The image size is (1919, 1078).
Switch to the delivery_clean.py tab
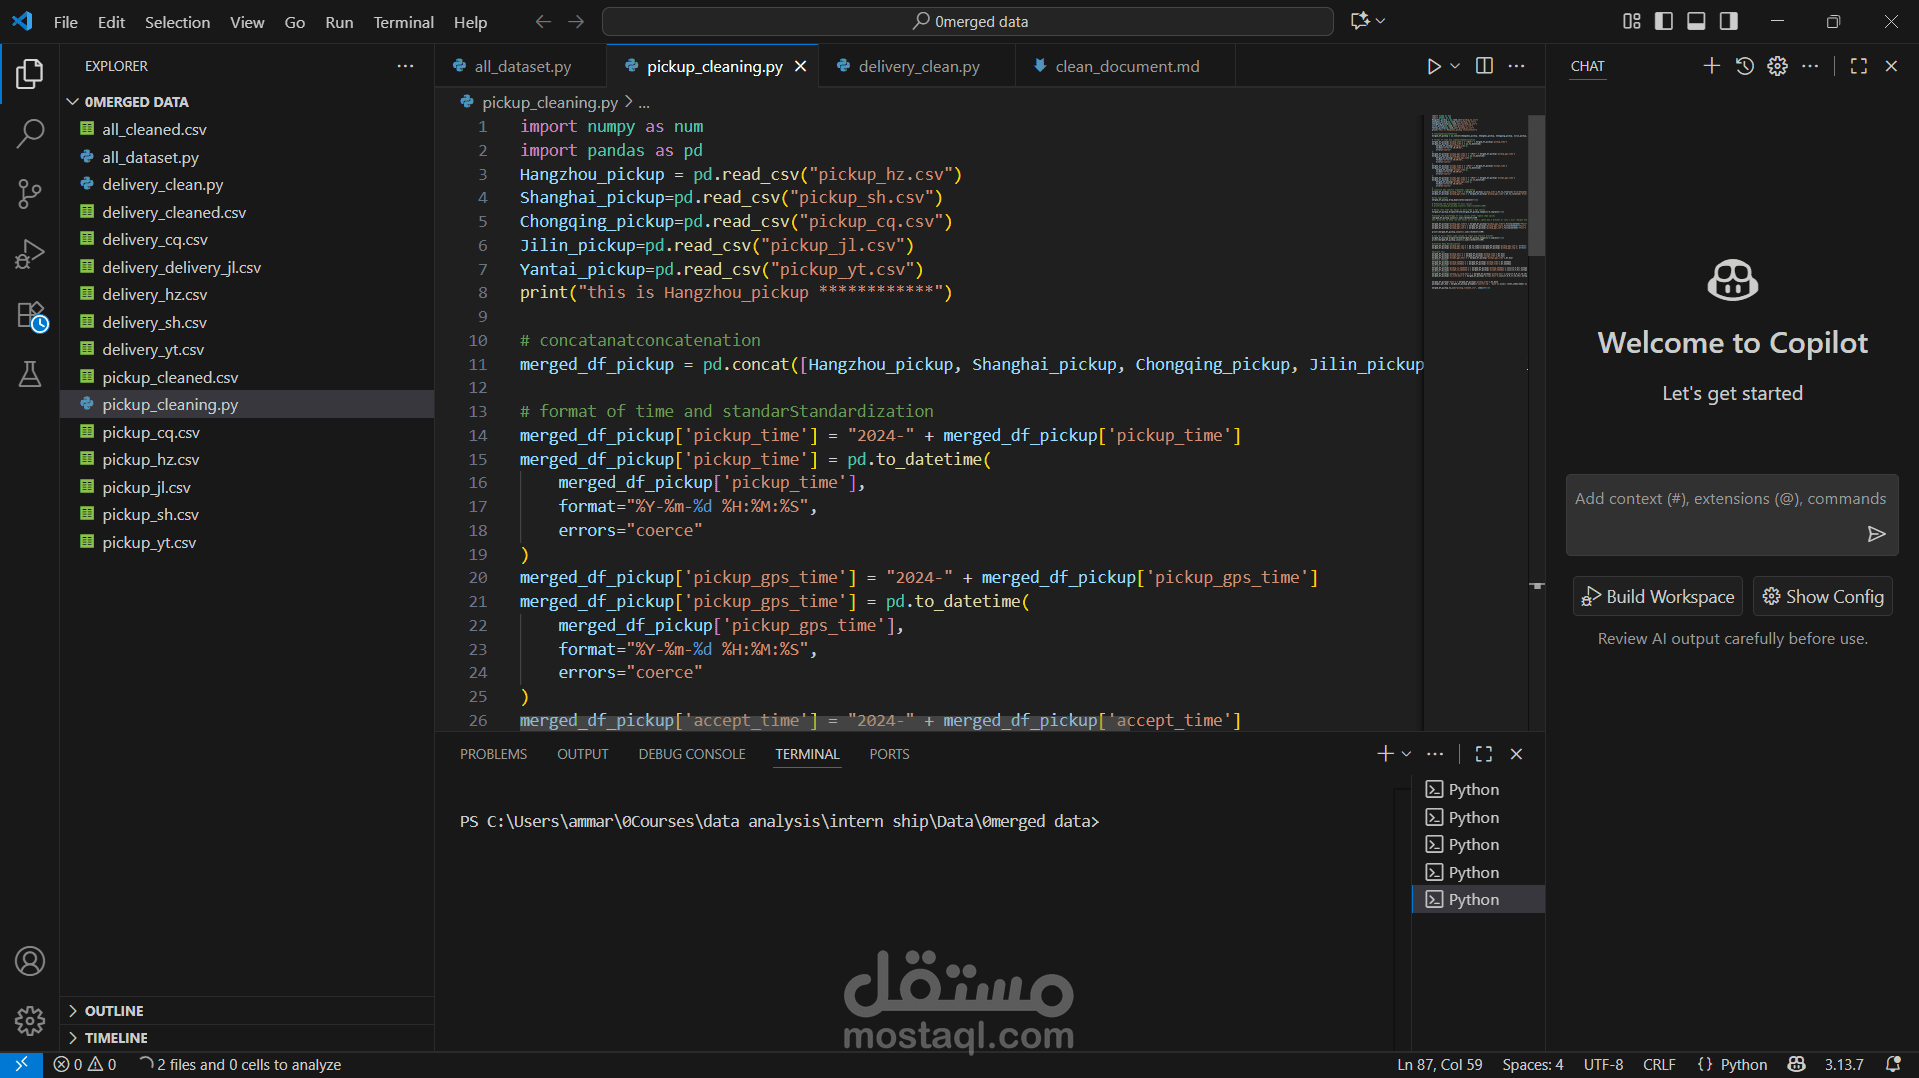tap(918, 66)
